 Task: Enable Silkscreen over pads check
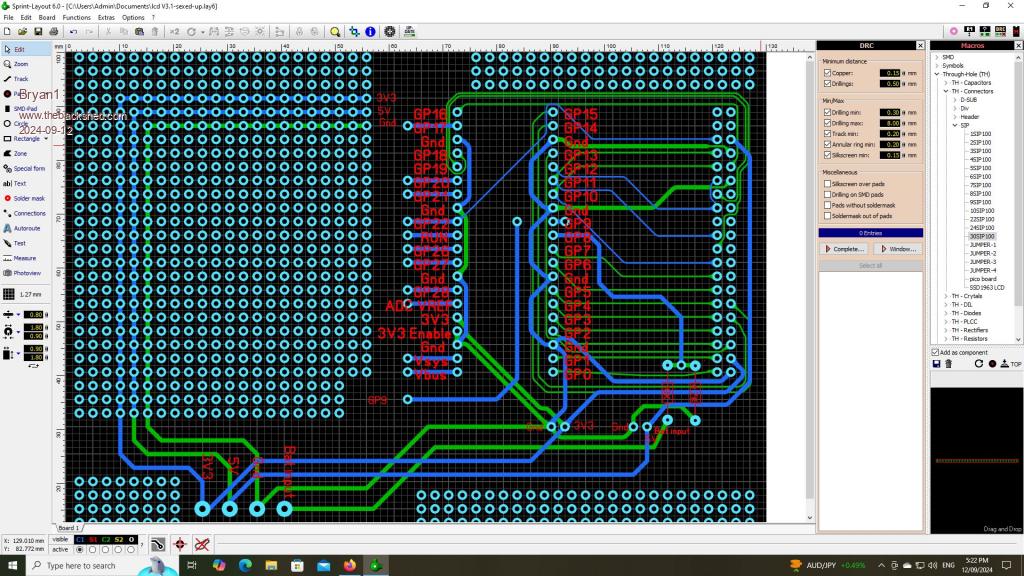click(827, 183)
